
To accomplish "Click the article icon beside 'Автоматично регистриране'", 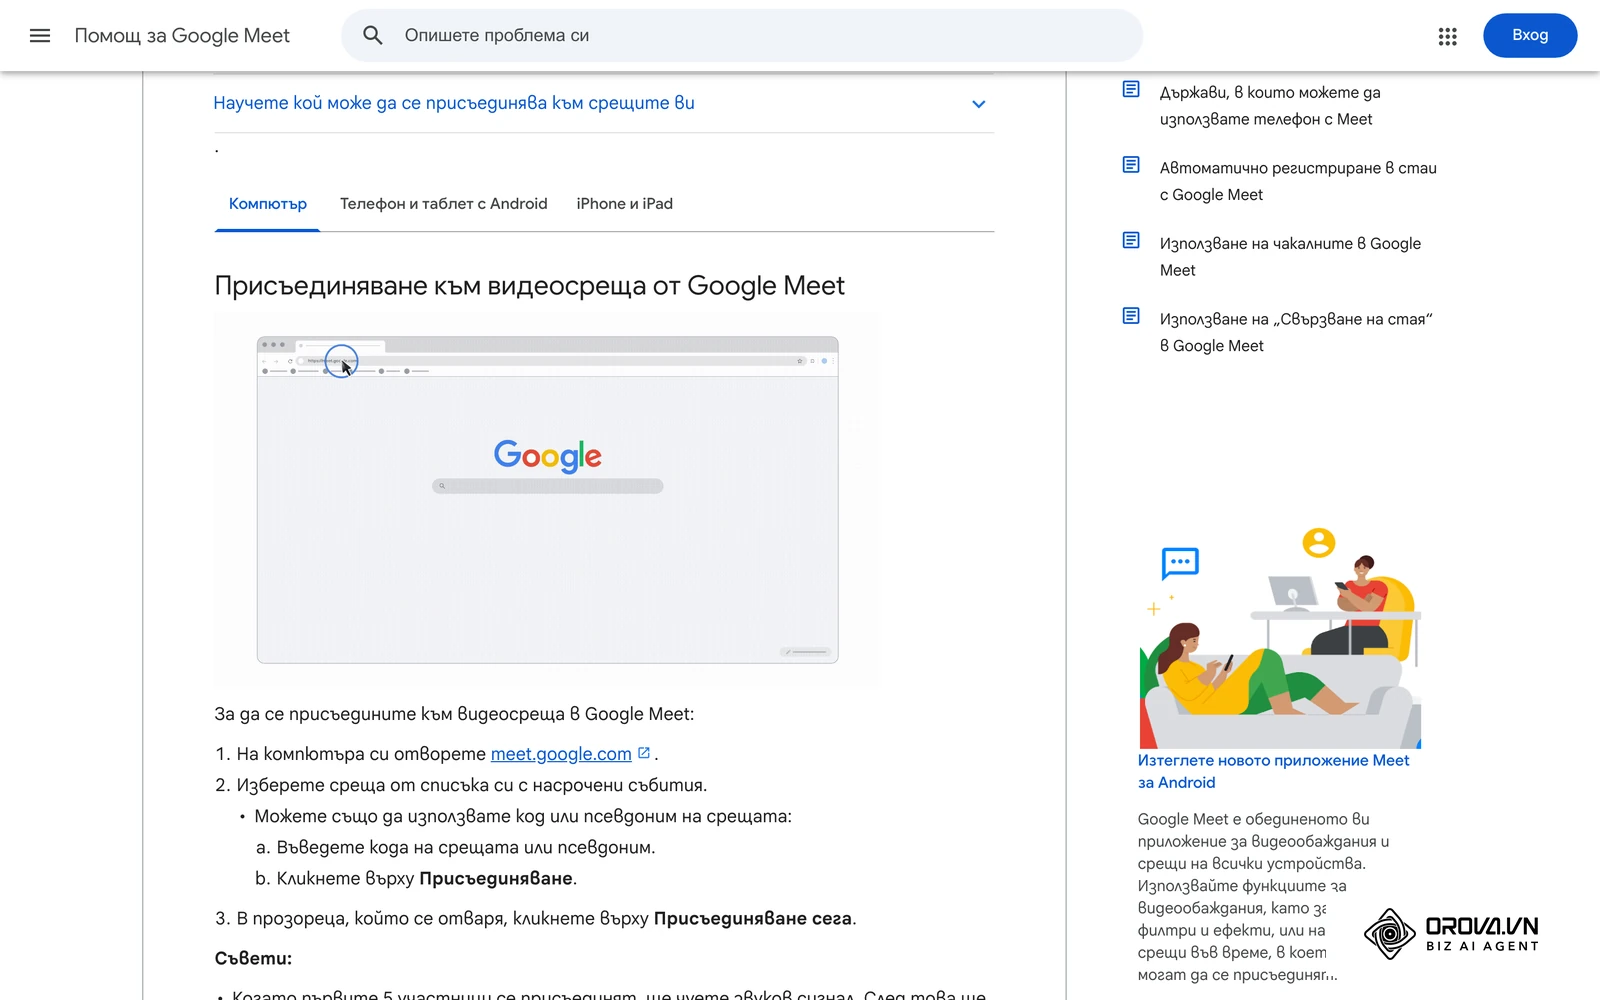I will pos(1131,165).
